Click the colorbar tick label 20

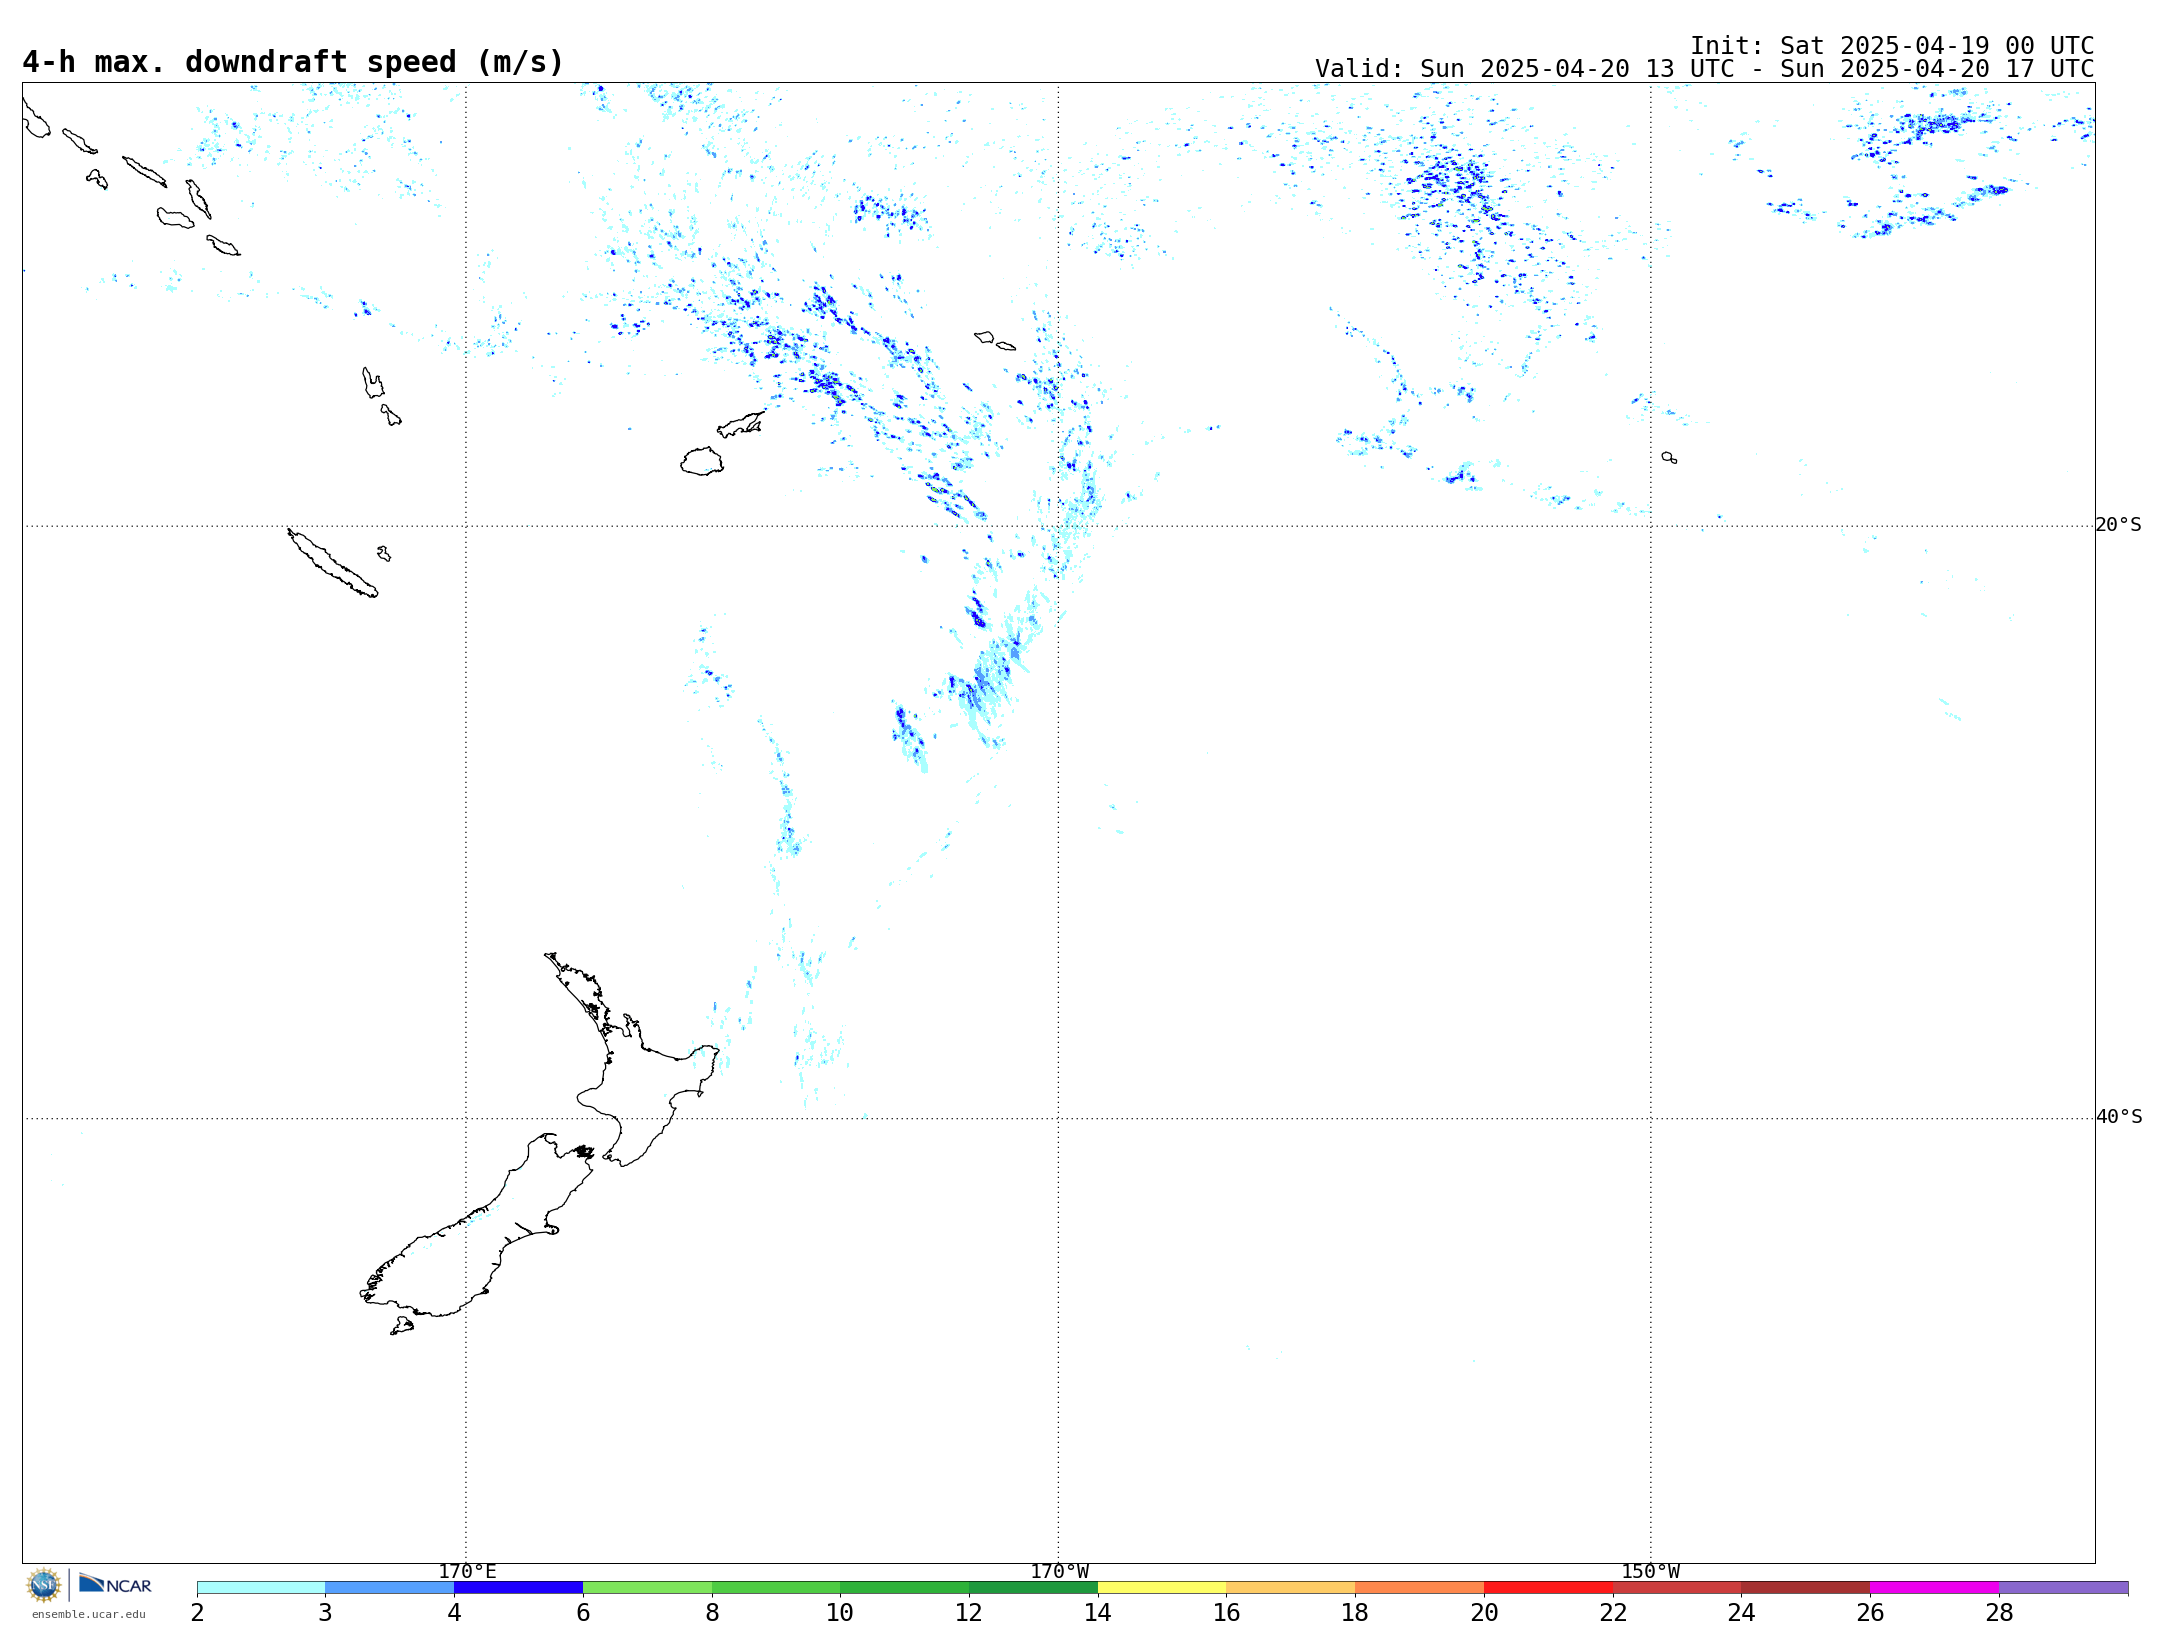1484,1612
